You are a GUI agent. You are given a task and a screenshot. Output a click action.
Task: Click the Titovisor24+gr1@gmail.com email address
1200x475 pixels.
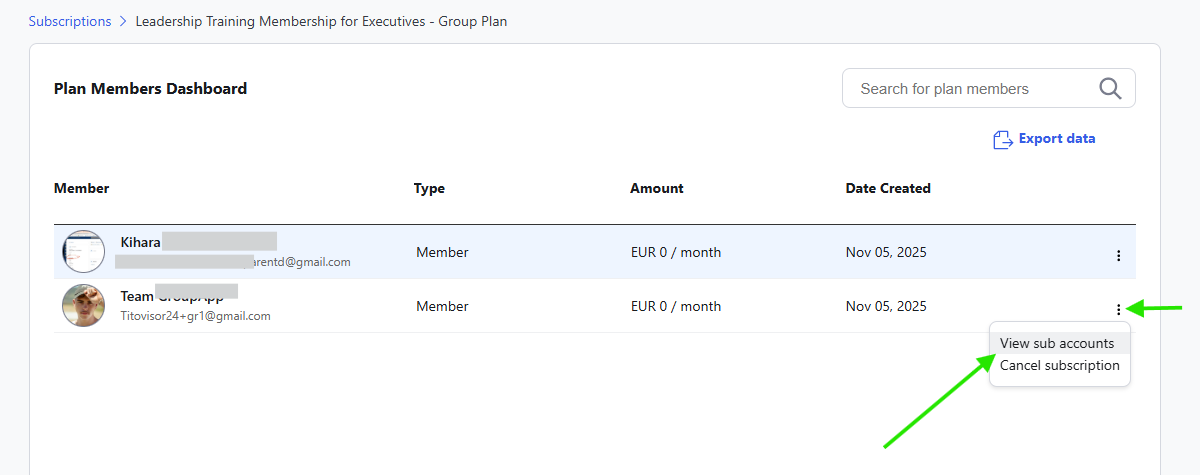click(195, 316)
